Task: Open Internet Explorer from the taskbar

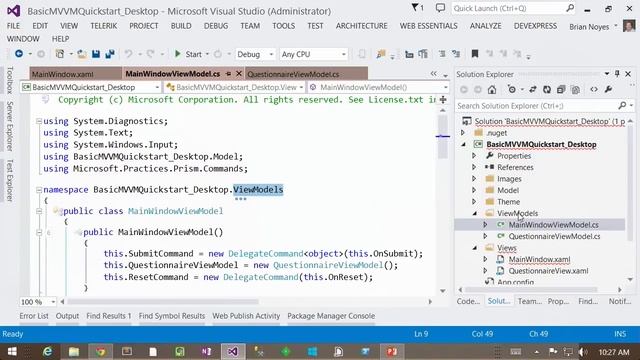Action: [47, 351]
